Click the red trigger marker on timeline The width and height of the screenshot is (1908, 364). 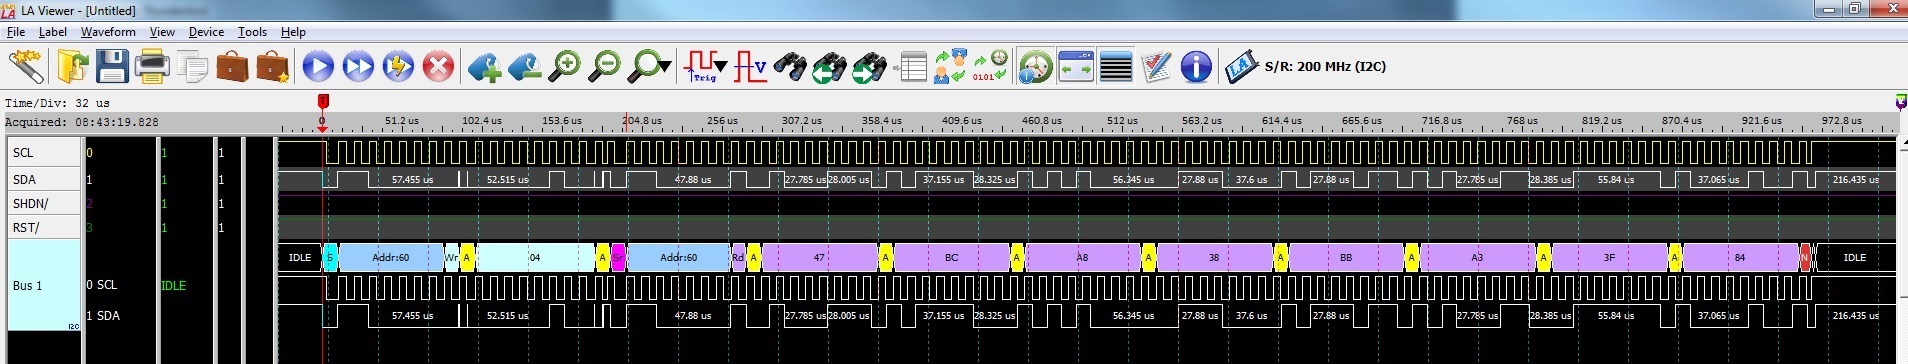pyautogui.click(x=323, y=102)
